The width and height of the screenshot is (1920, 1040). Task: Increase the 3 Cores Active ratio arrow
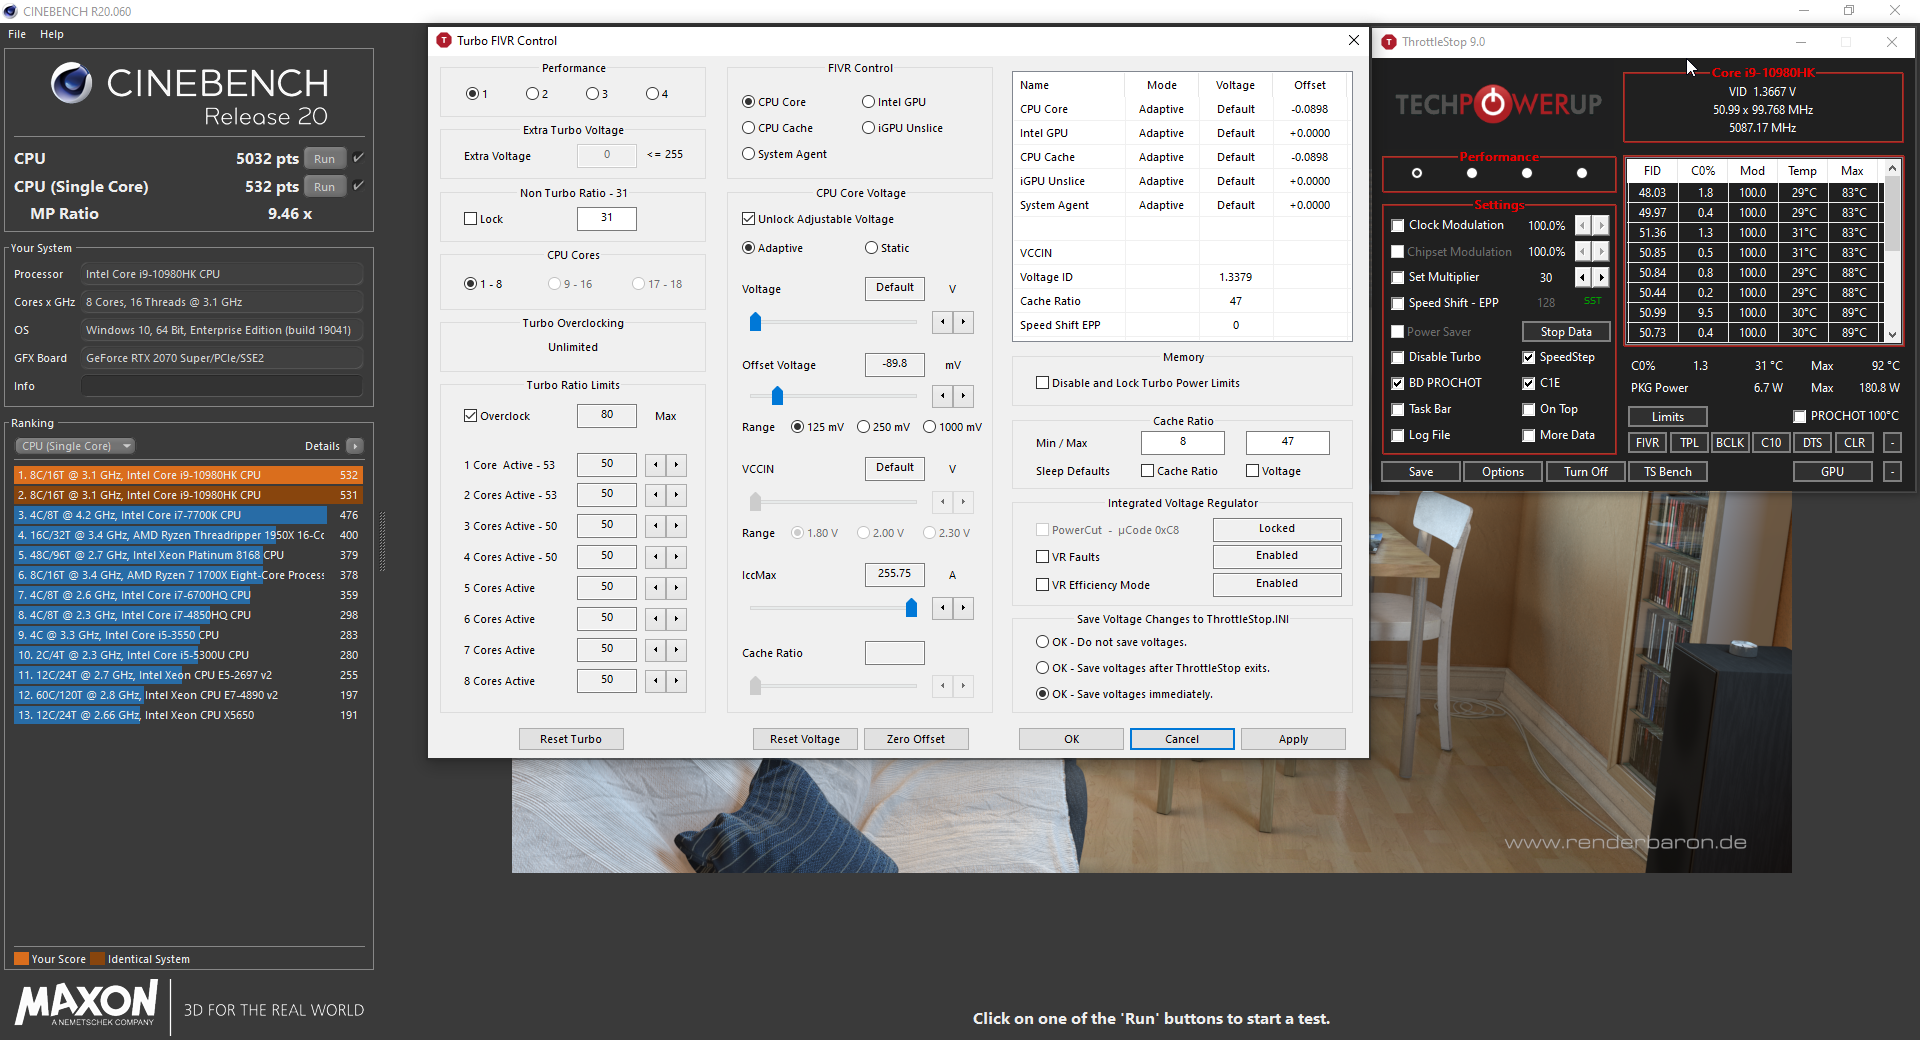pyautogui.click(x=677, y=526)
